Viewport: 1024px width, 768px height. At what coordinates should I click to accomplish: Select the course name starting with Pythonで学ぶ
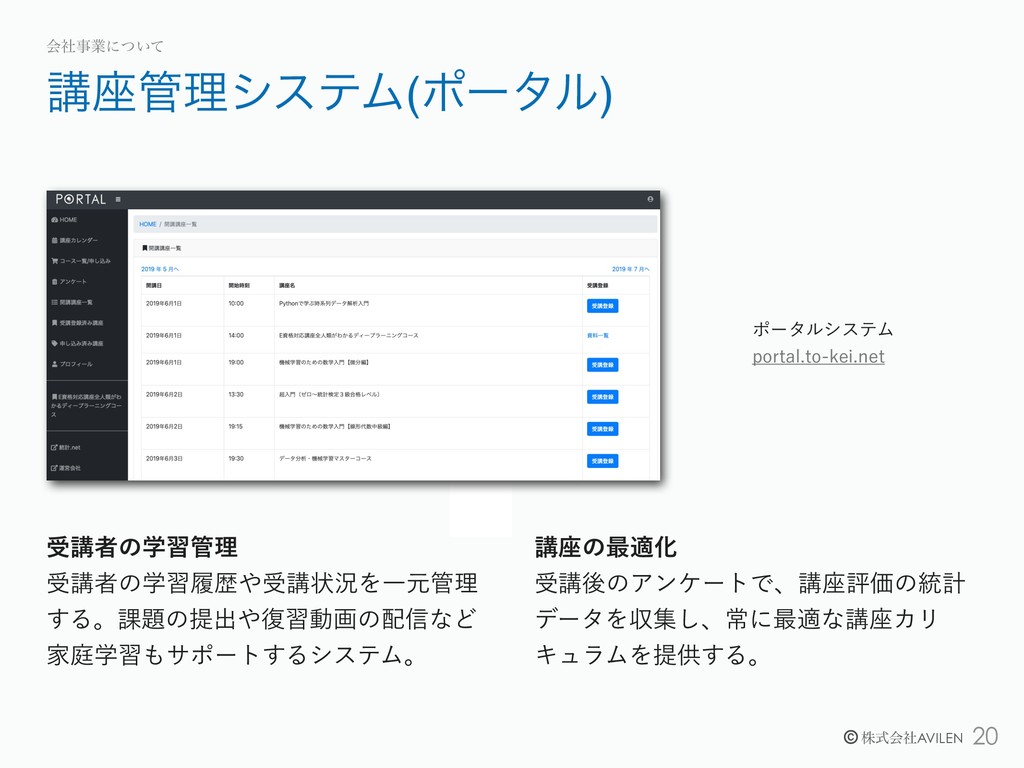coord(324,304)
